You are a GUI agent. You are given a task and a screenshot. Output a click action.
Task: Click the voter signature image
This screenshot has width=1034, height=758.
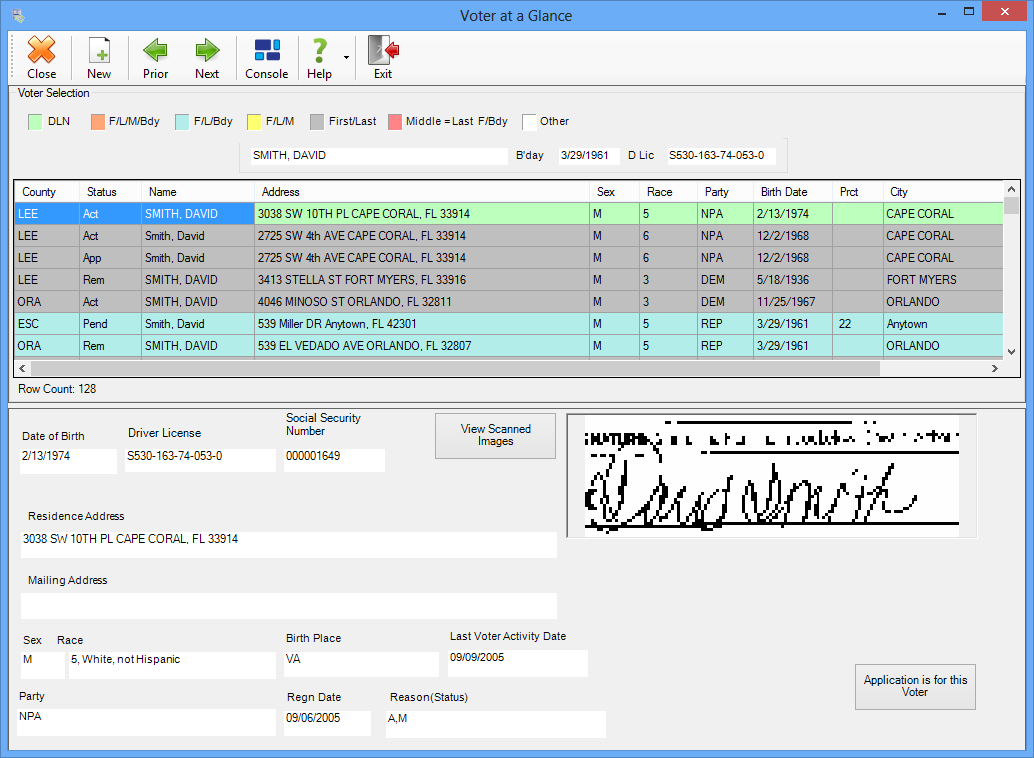point(771,476)
